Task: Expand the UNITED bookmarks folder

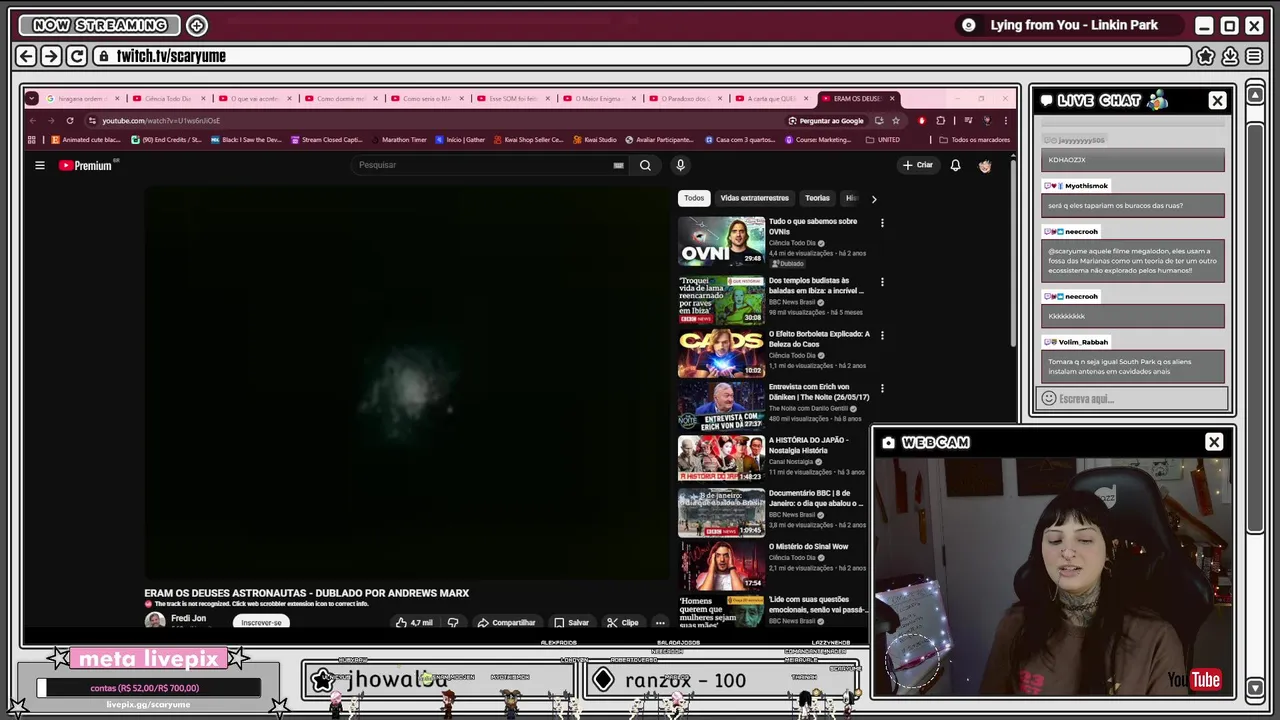Action: [x=883, y=140]
